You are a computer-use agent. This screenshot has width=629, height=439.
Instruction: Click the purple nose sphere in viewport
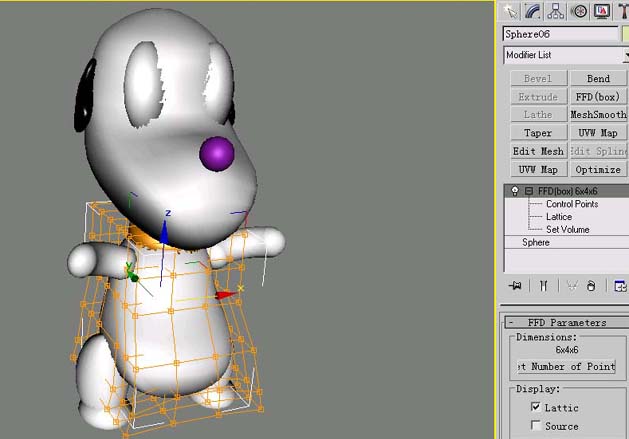click(x=217, y=154)
